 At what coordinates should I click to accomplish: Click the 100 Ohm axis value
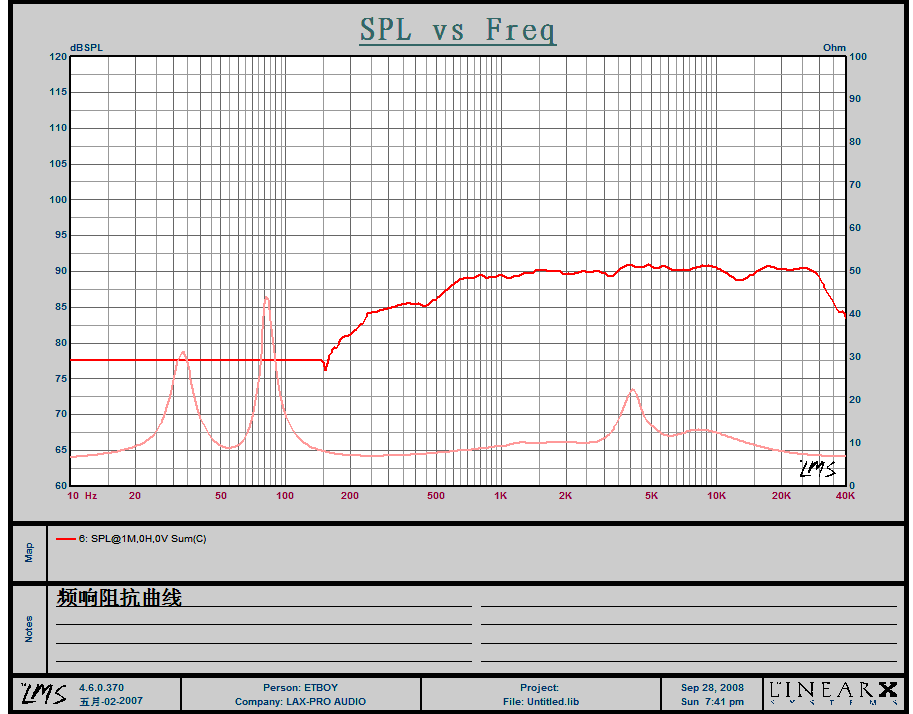coord(858,57)
